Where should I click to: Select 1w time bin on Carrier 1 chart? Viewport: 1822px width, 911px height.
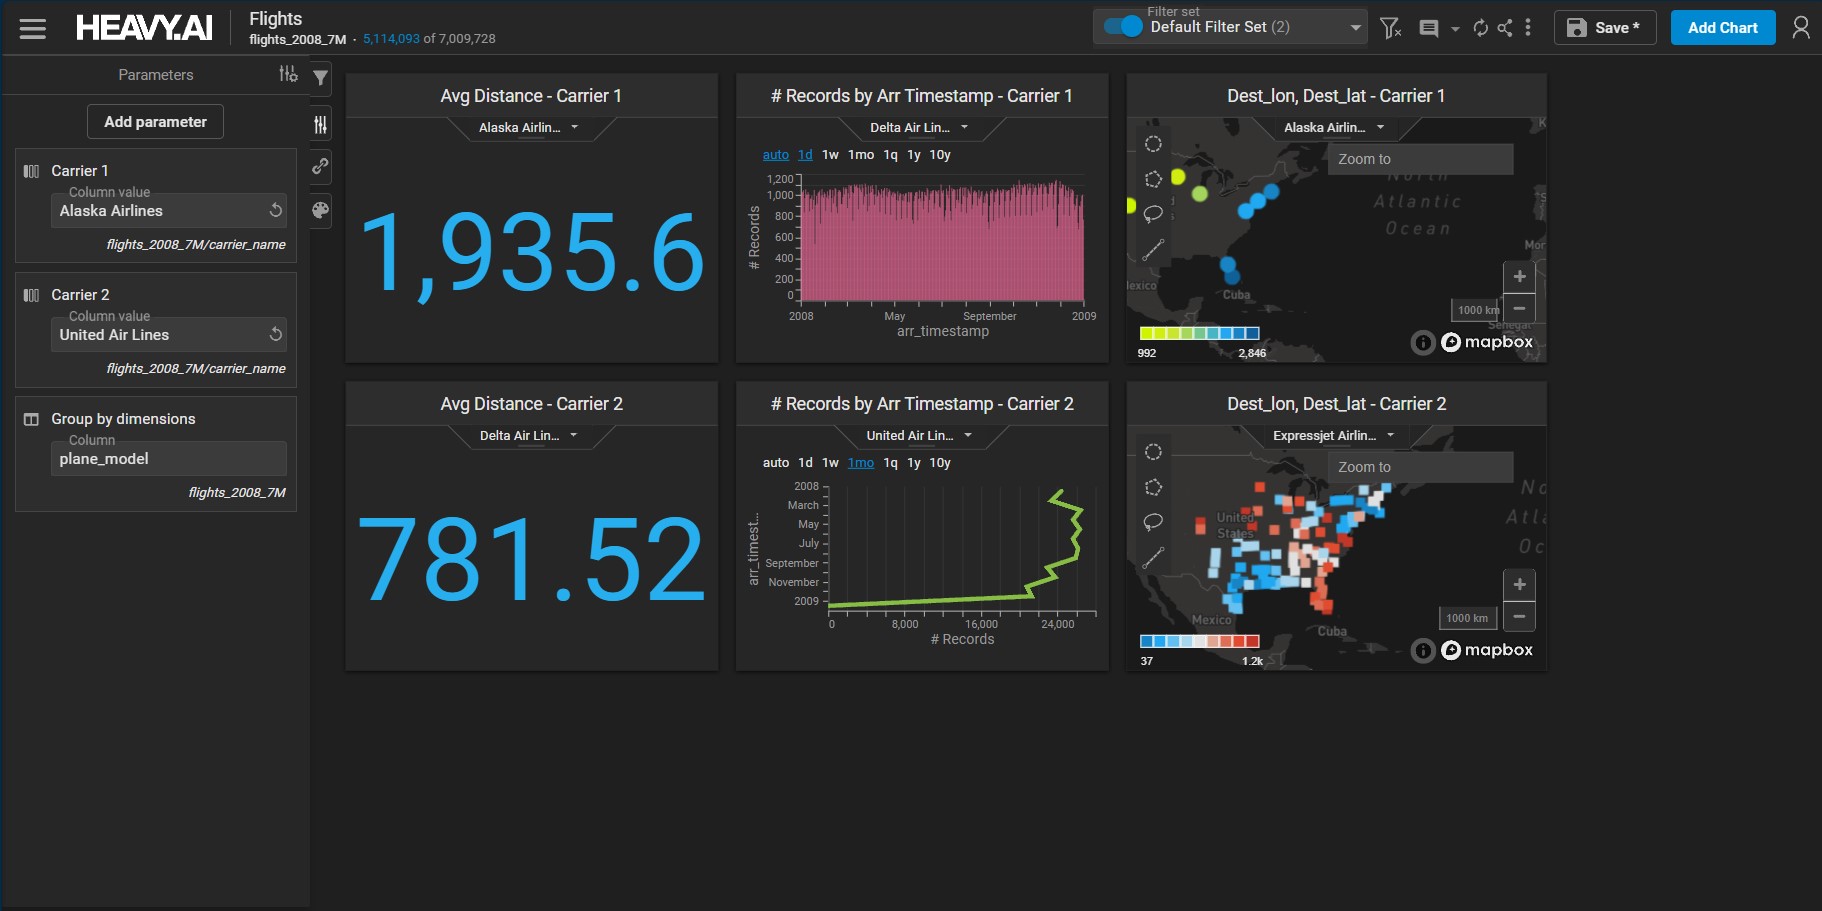[830, 155]
